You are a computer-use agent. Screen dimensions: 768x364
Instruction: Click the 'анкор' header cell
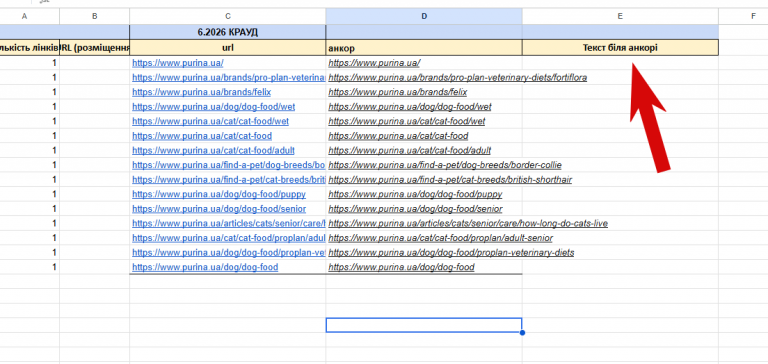click(x=424, y=48)
